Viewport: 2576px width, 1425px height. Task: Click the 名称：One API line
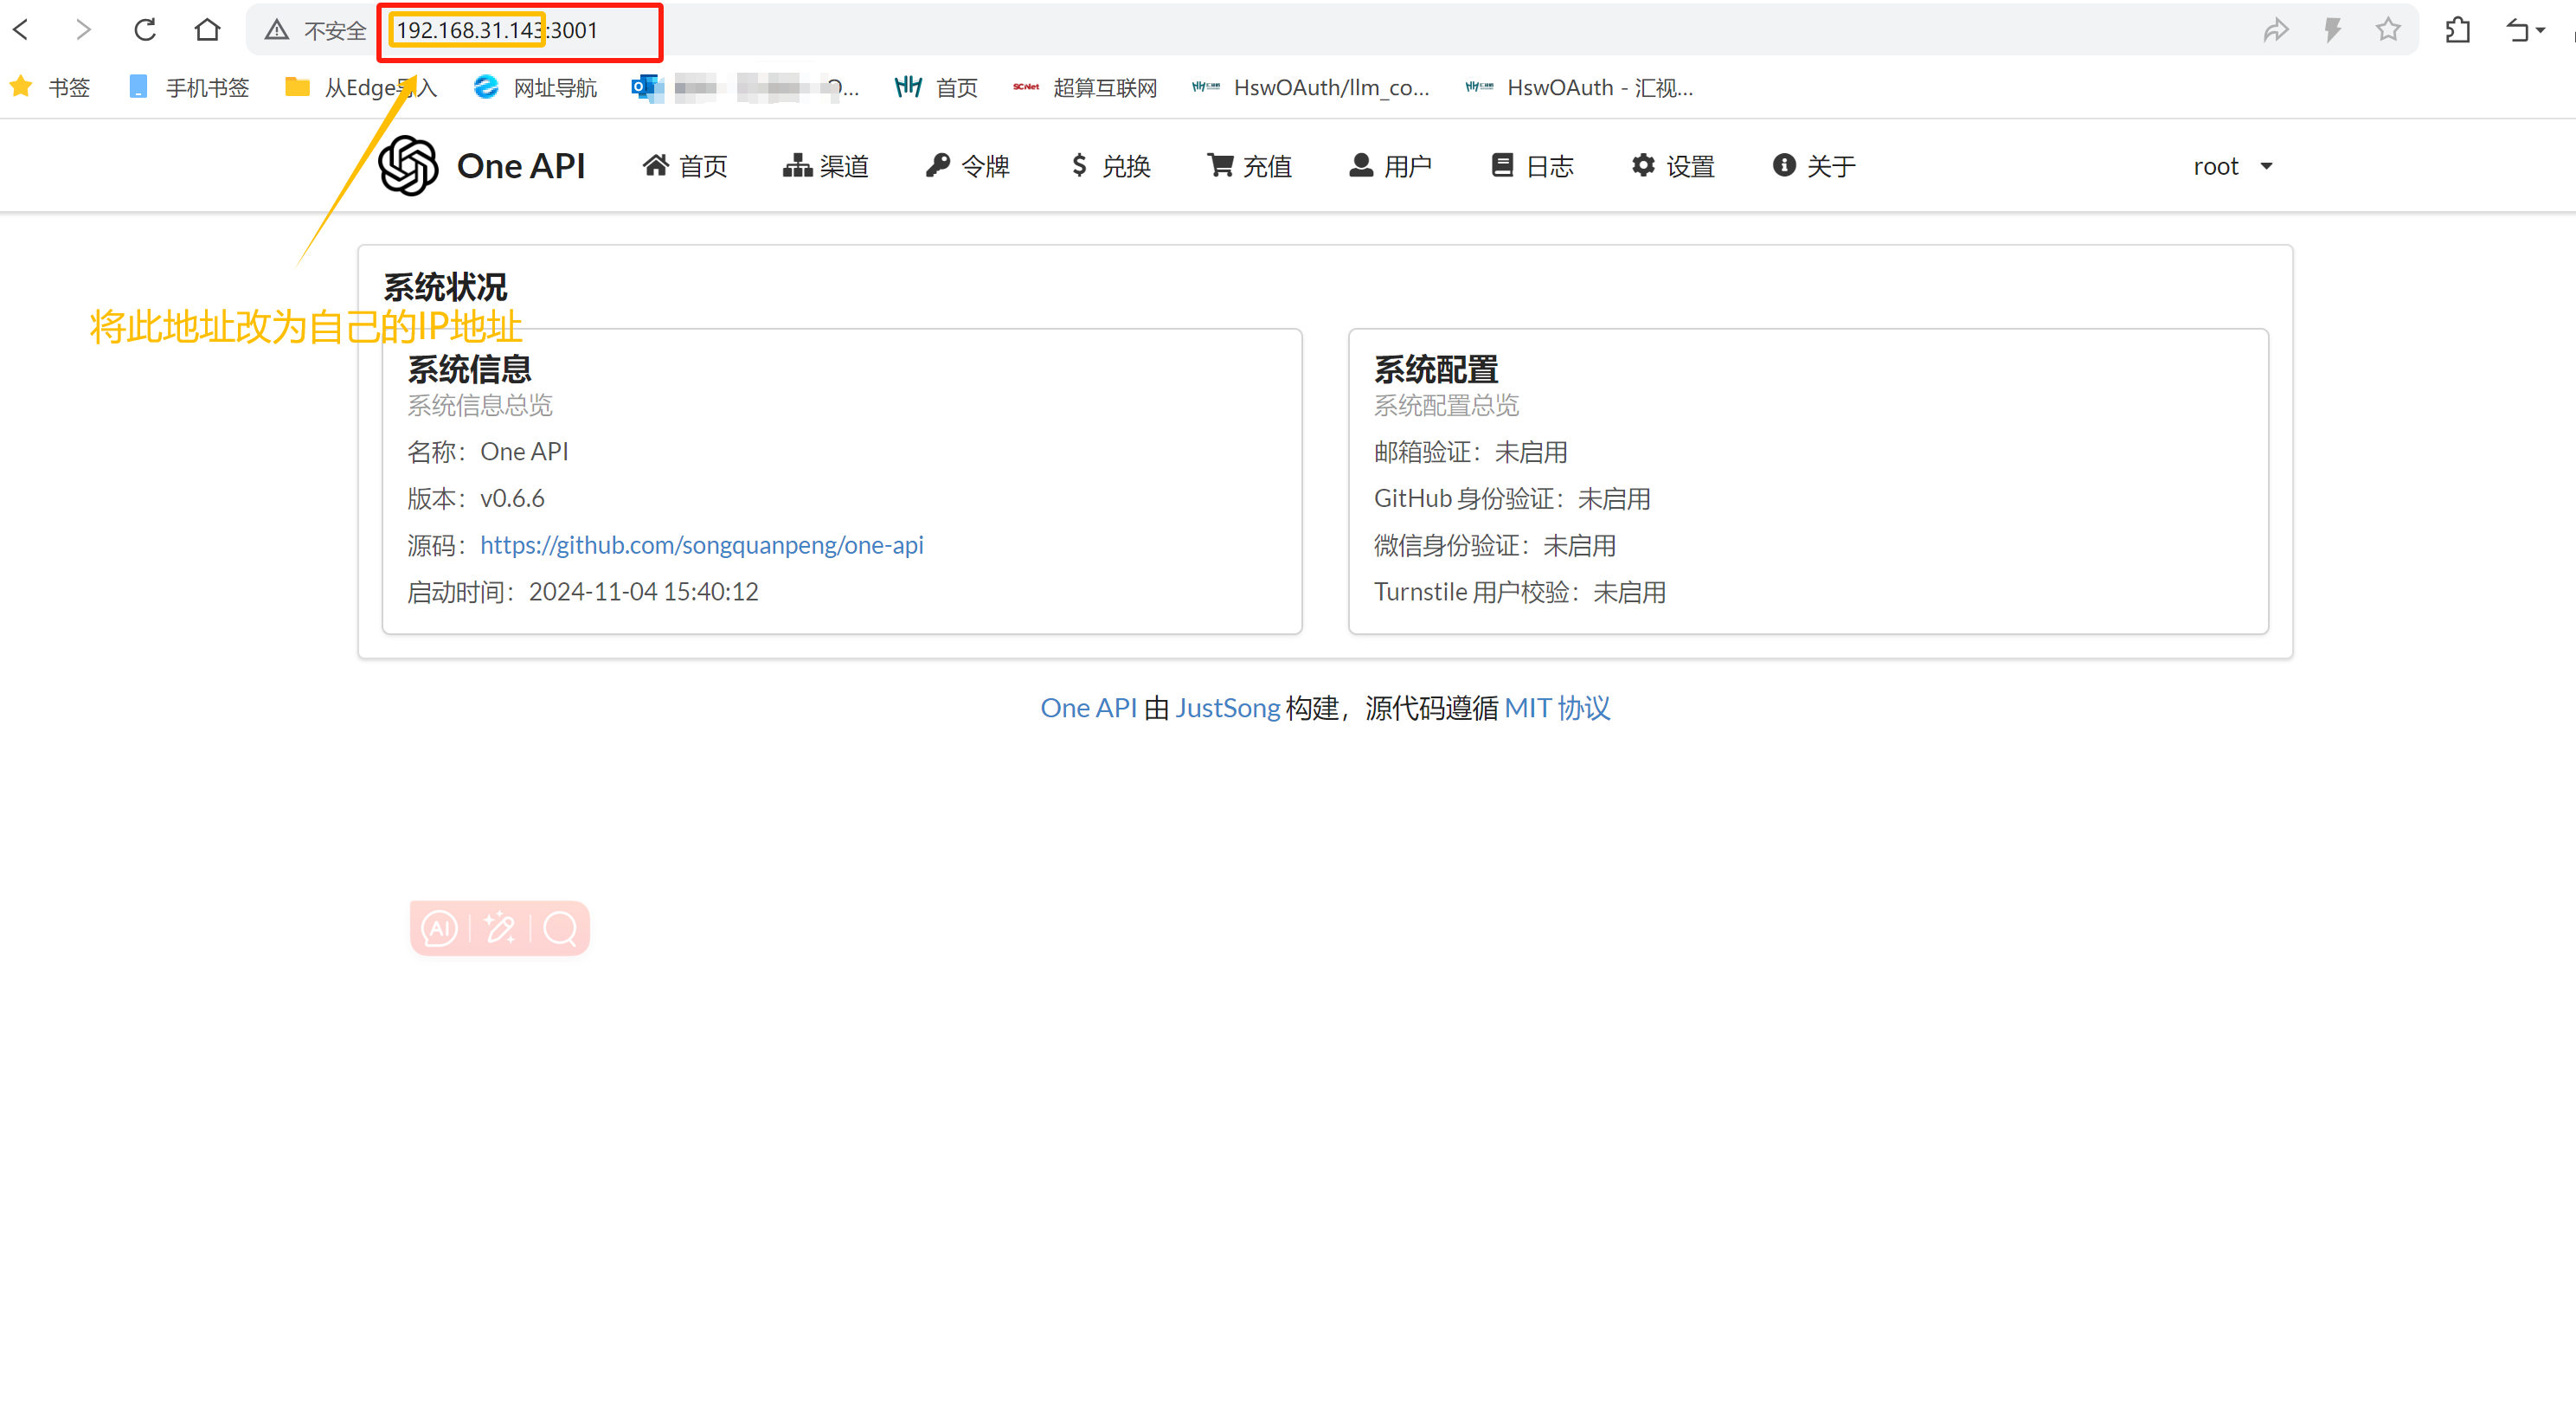tap(487, 452)
